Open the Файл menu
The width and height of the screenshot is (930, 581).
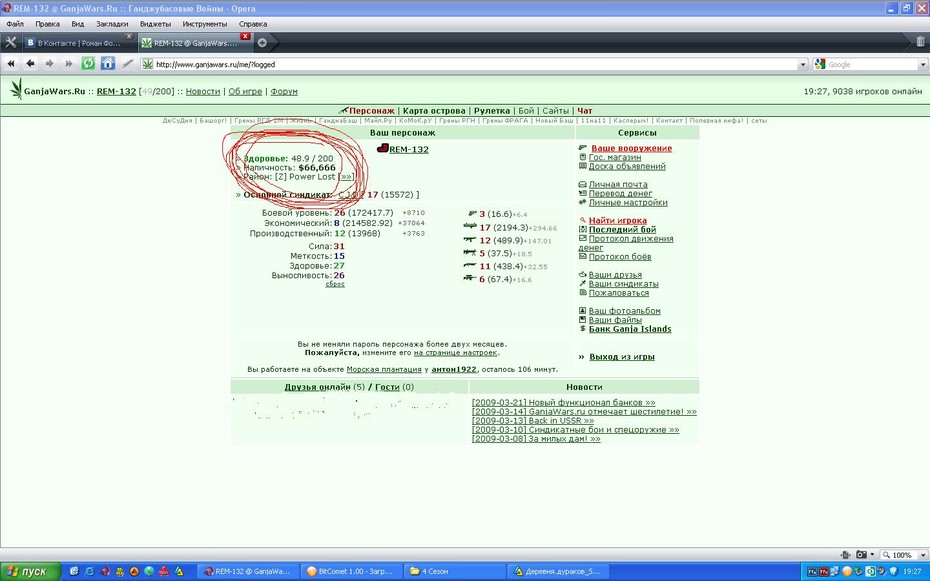pos(15,24)
